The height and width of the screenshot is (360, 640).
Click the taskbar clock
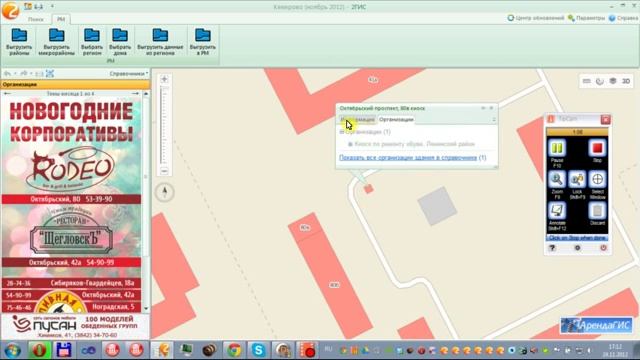point(615,350)
